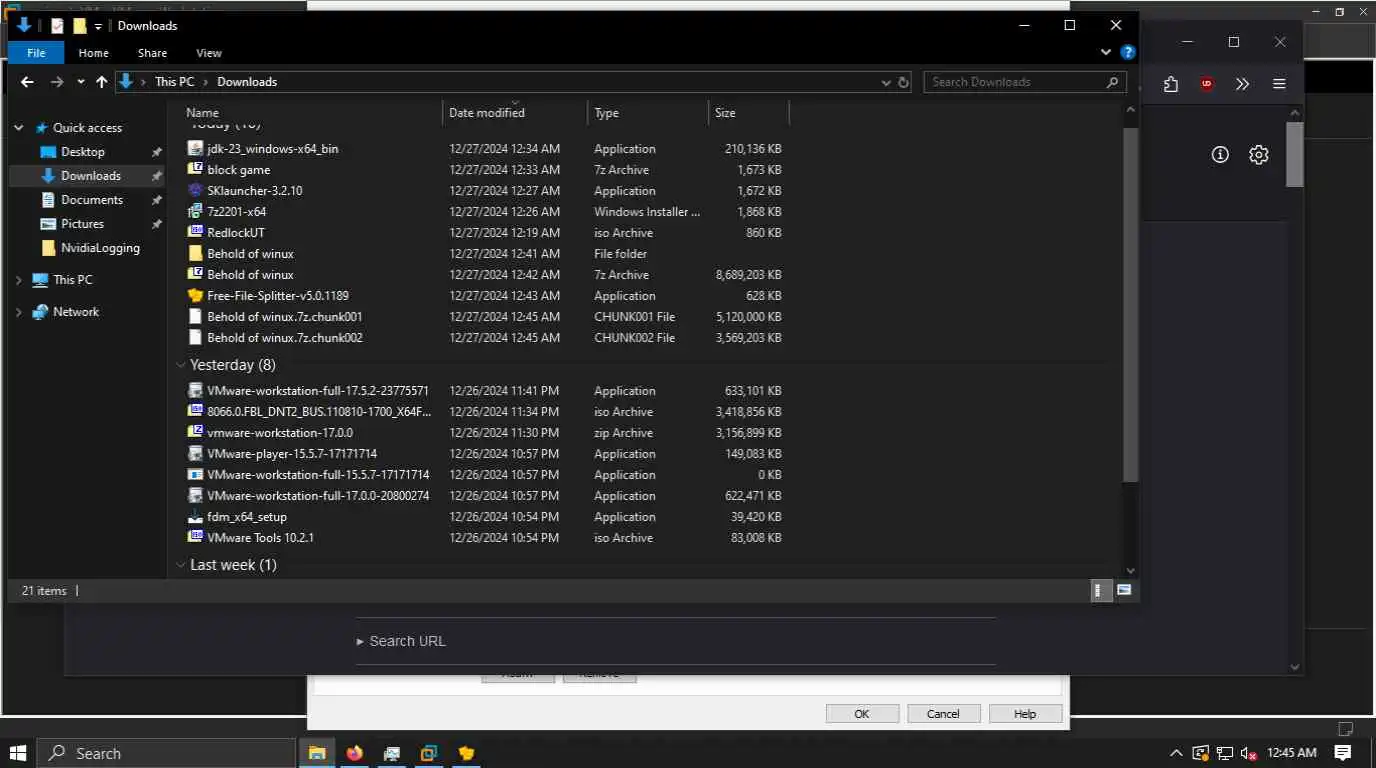Select Downloads in the navigation pane

[x=90, y=176]
